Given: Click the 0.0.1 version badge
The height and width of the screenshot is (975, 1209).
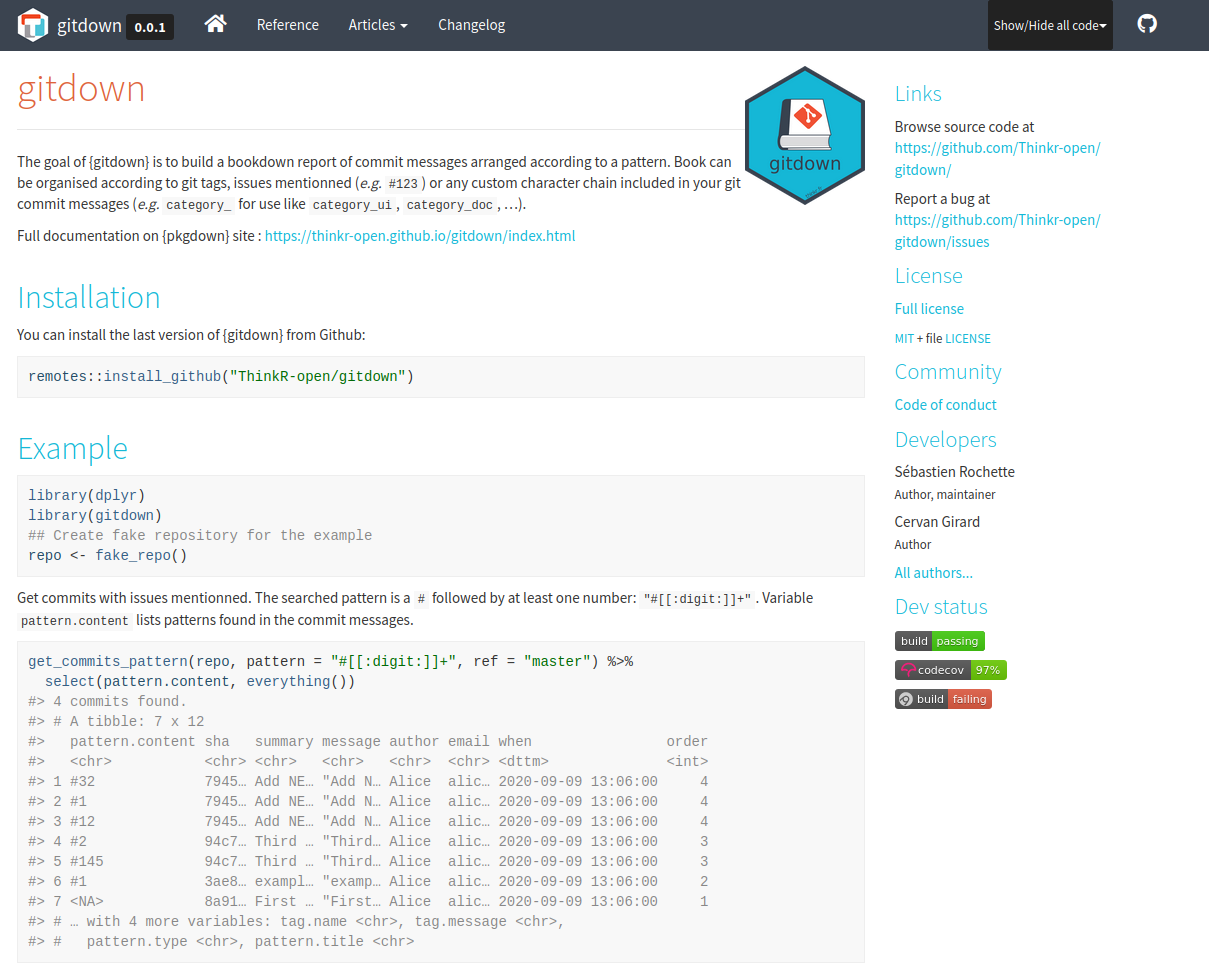Looking at the screenshot, I should (x=150, y=27).
